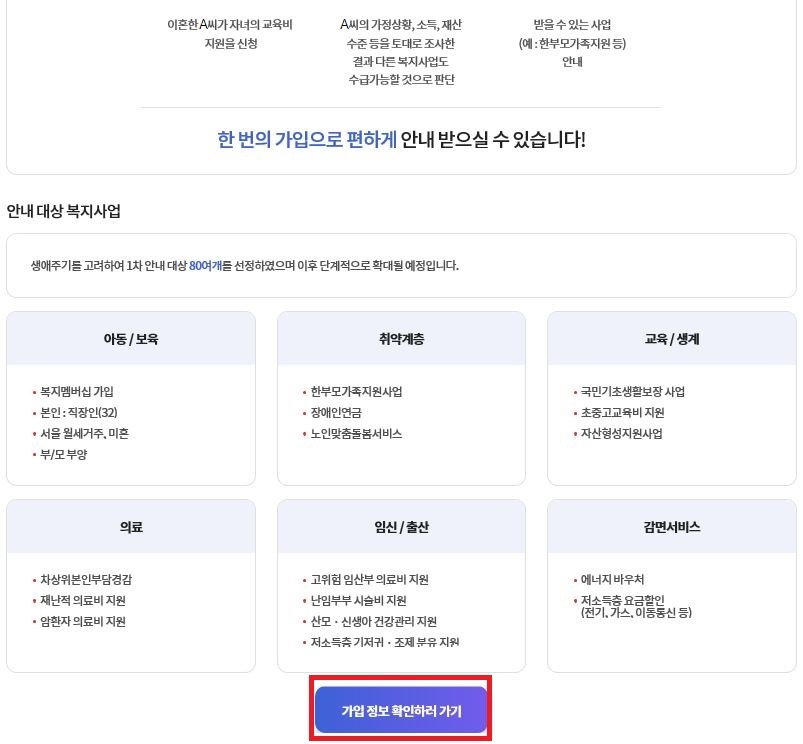Click the 이혼한 A씨가 자녀의 교육비 text
Image resolution: width=803 pixels, height=744 pixels.
tap(230, 25)
